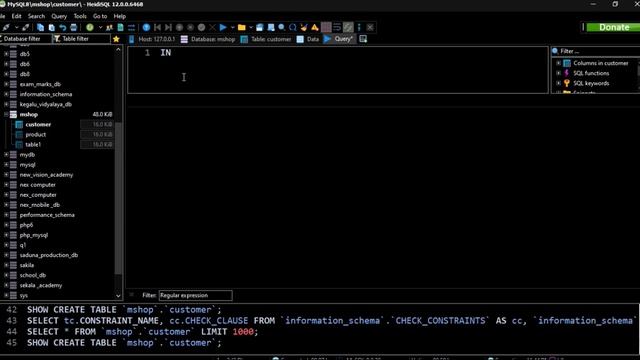The height and width of the screenshot is (360, 640).
Task: Open SQL file with folder icon
Action: (x=242, y=27)
